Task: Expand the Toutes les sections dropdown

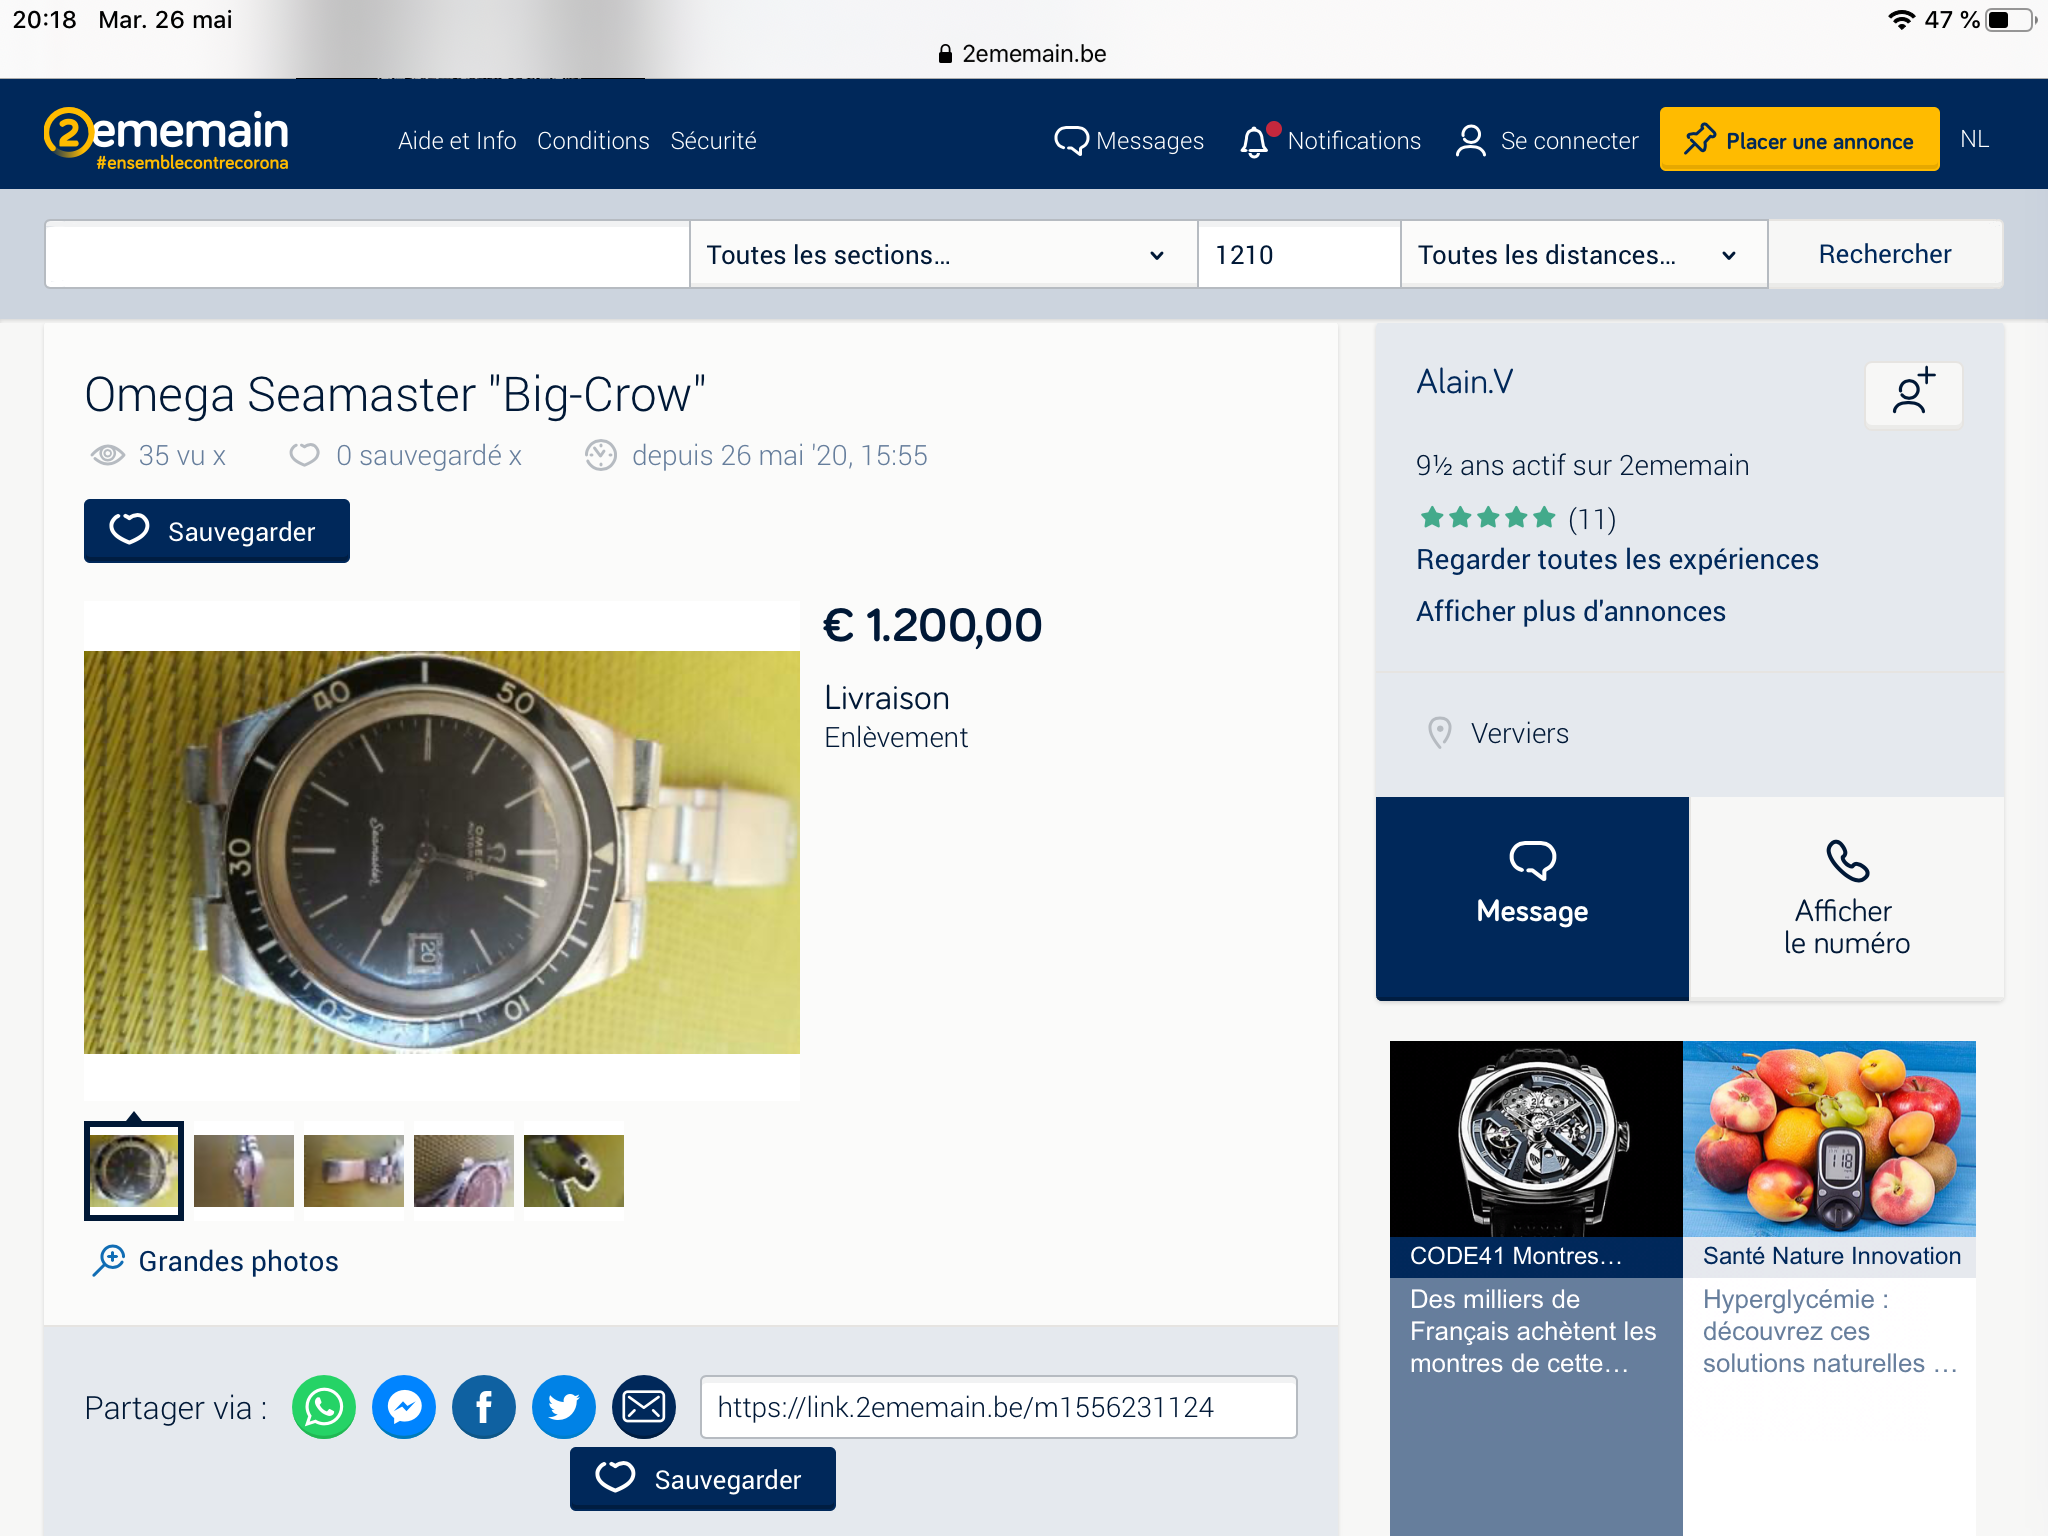Action: (x=941, y=255)
